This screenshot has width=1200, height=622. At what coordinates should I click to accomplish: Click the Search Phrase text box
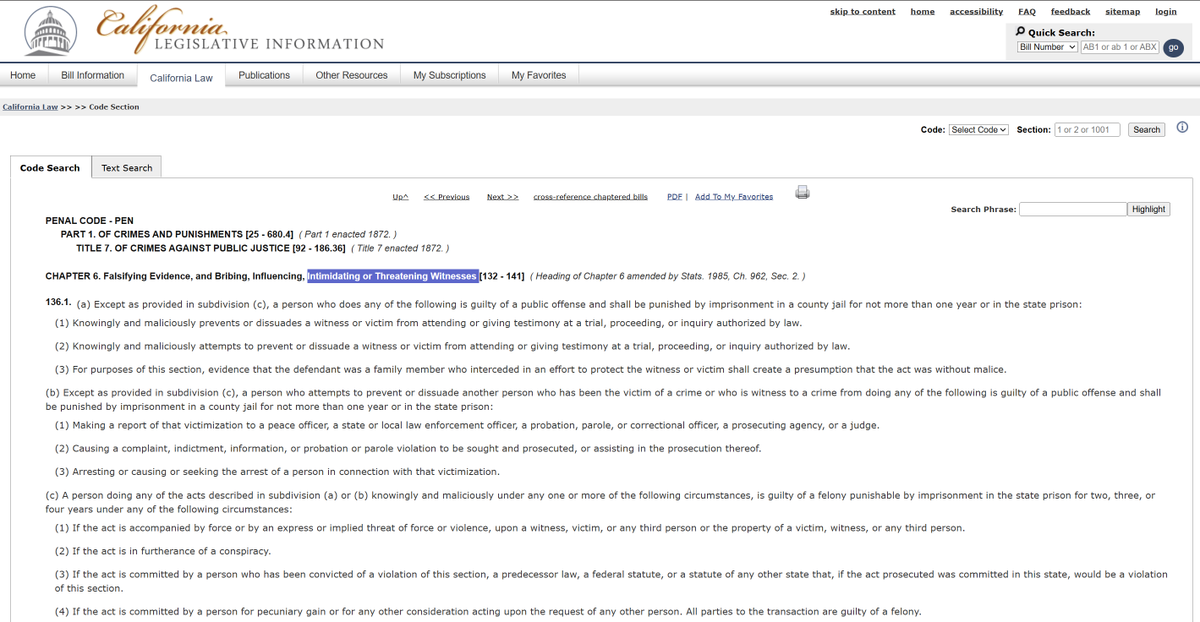point(1073,209)
